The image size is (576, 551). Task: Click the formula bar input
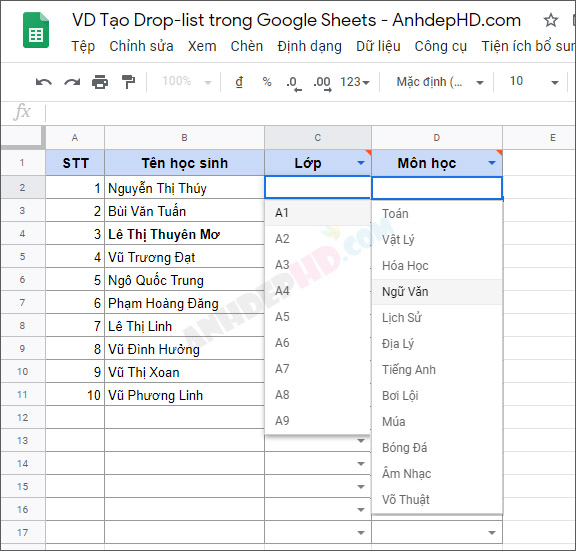(x=309, y=112)
